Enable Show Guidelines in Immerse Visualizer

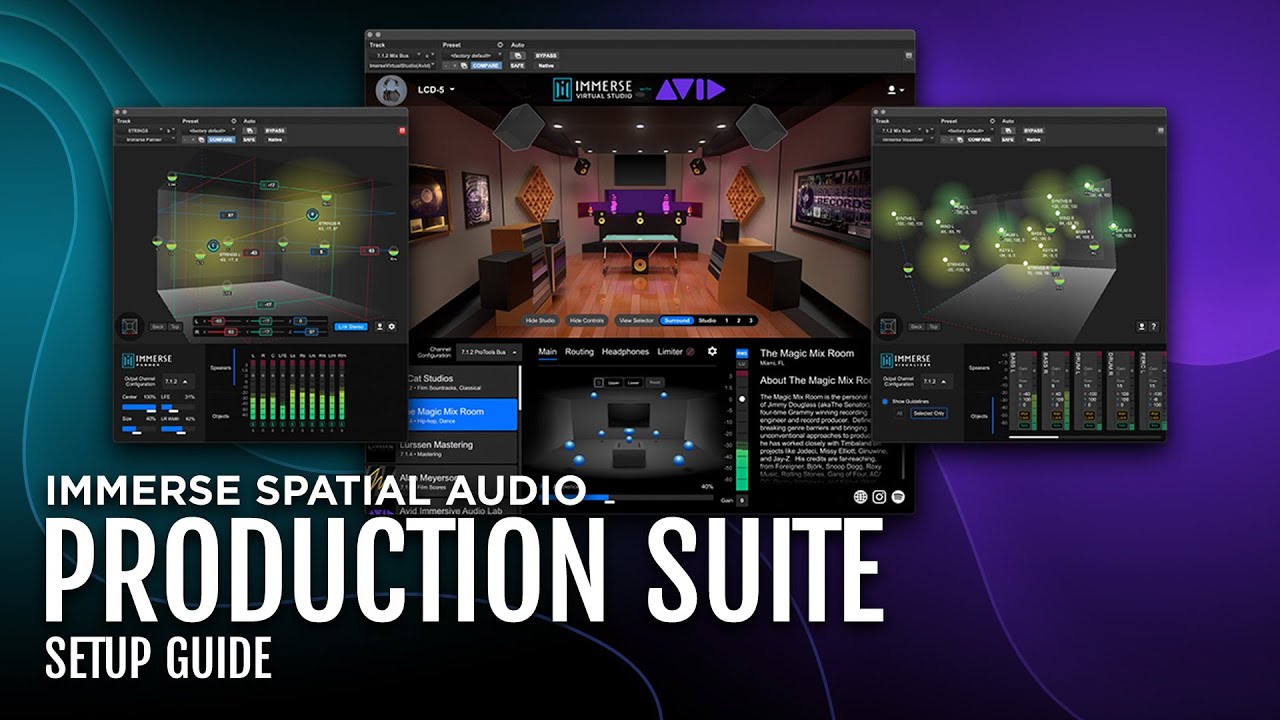[x=885, y=401]
